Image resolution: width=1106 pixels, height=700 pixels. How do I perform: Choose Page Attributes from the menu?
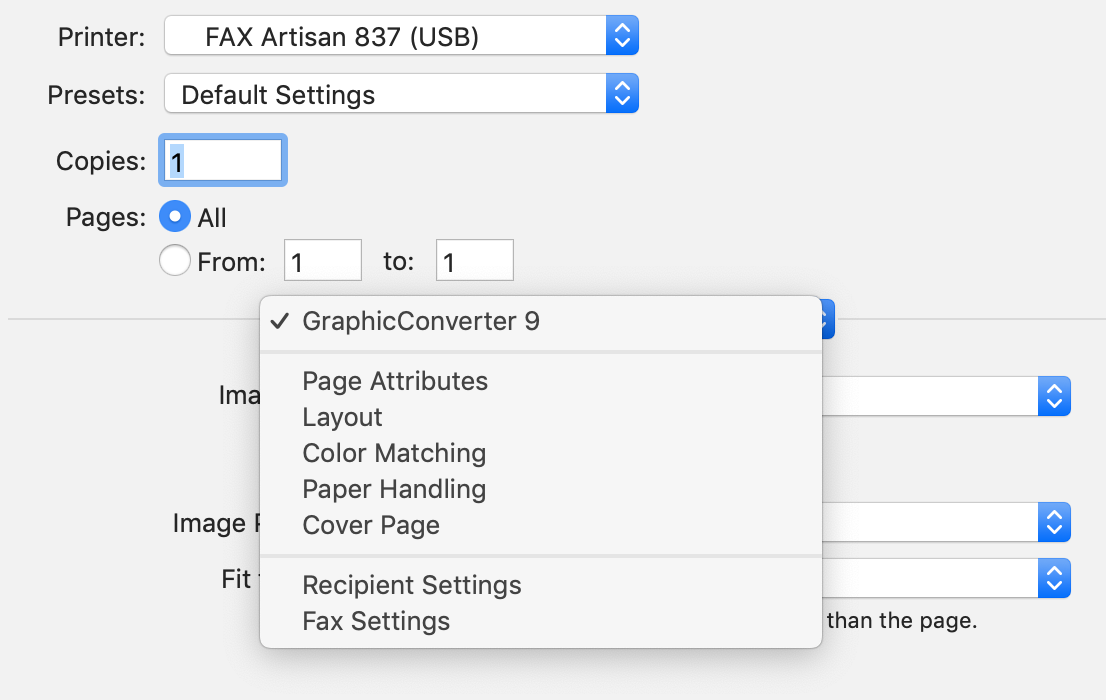coord(395,381)
